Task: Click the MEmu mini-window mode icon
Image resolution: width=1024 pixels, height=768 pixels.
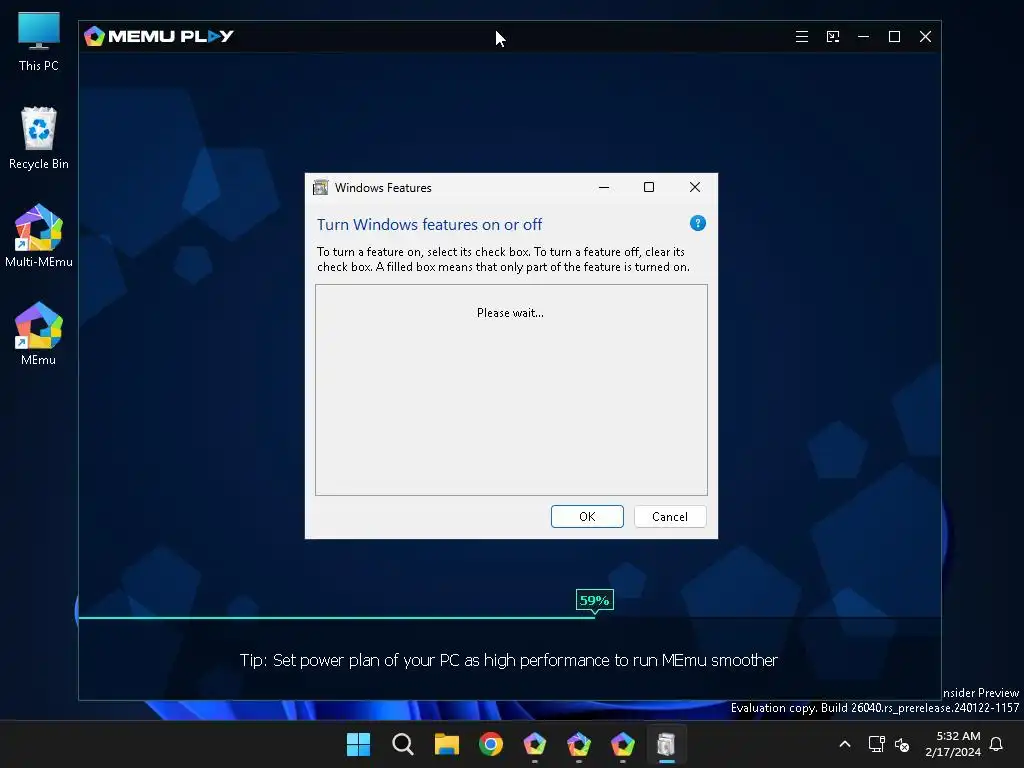Action: [x=833, y=37]
